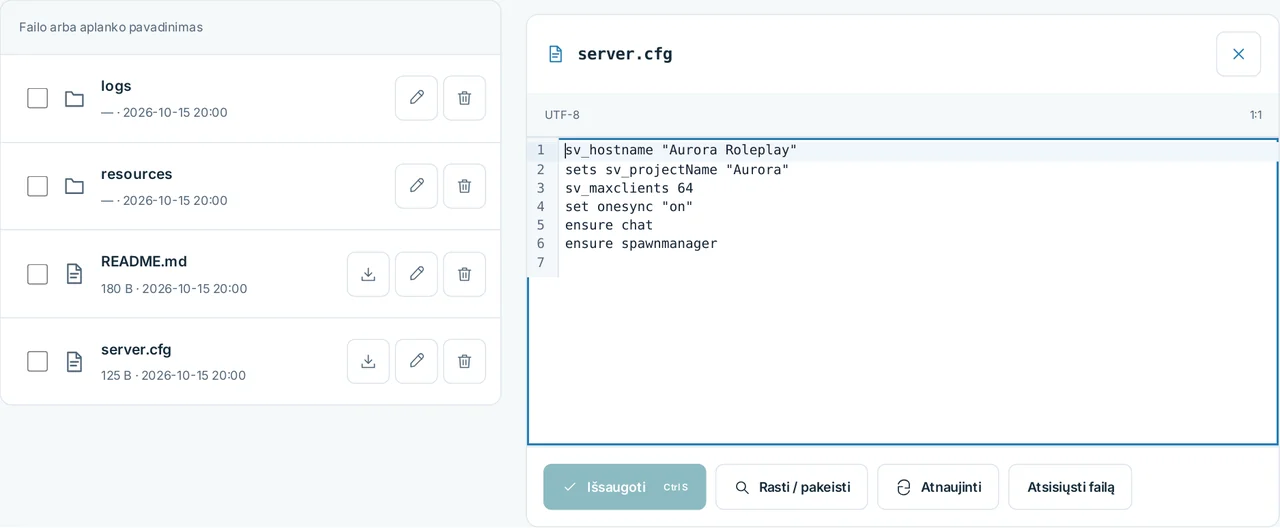Open the resources folder by name
The width and height of the screenshot is (1280, 528).
point(137,174)
